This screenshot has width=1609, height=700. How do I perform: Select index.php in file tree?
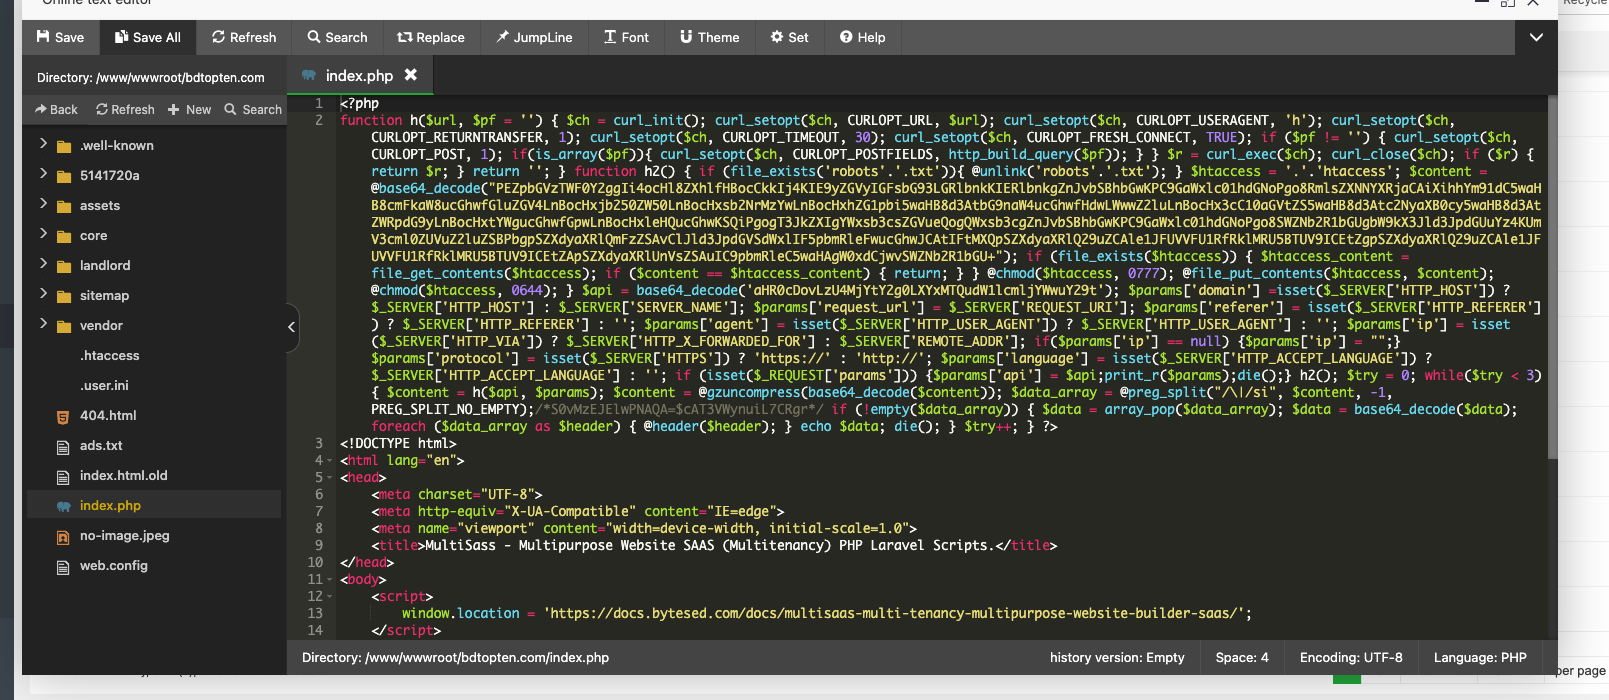110,505
